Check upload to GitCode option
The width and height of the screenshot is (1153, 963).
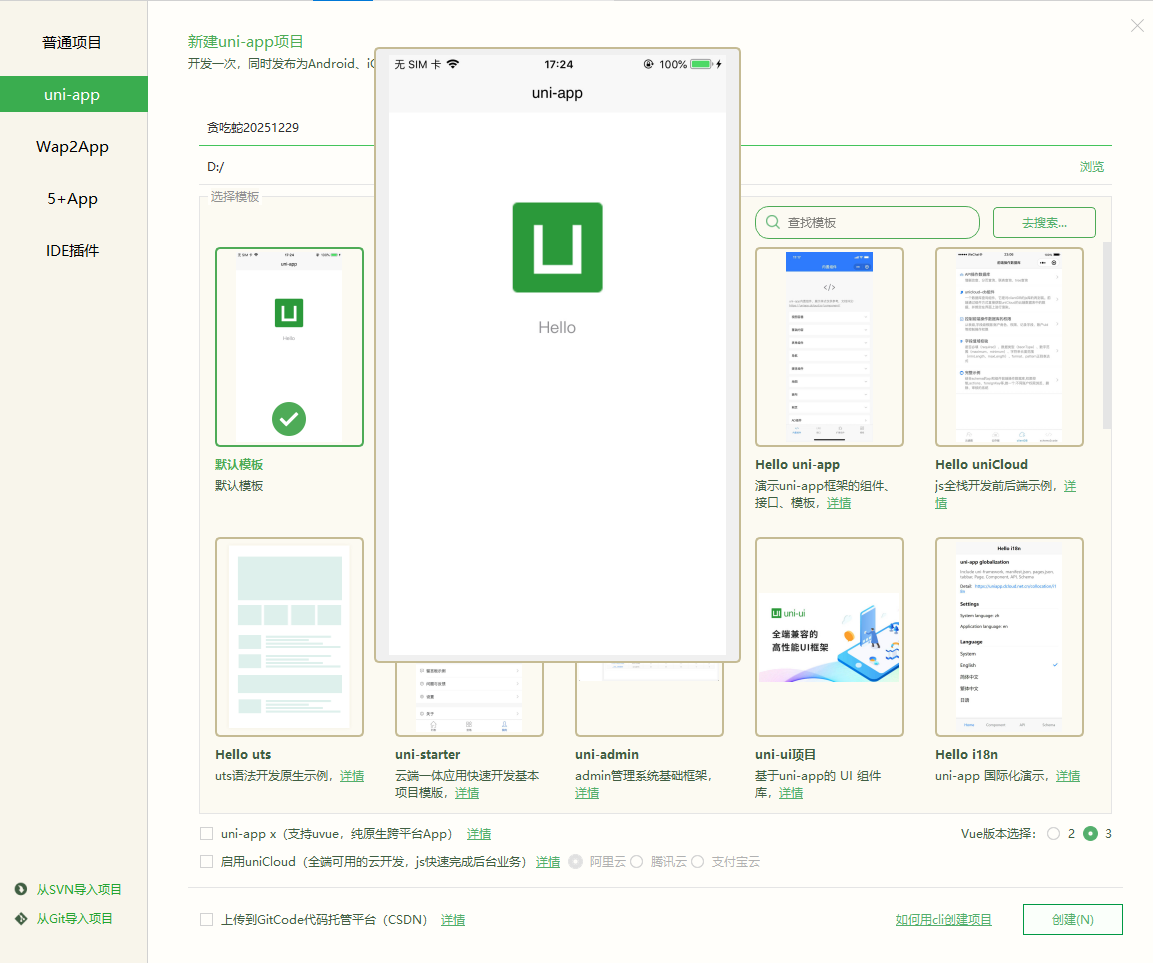(206, 919)
